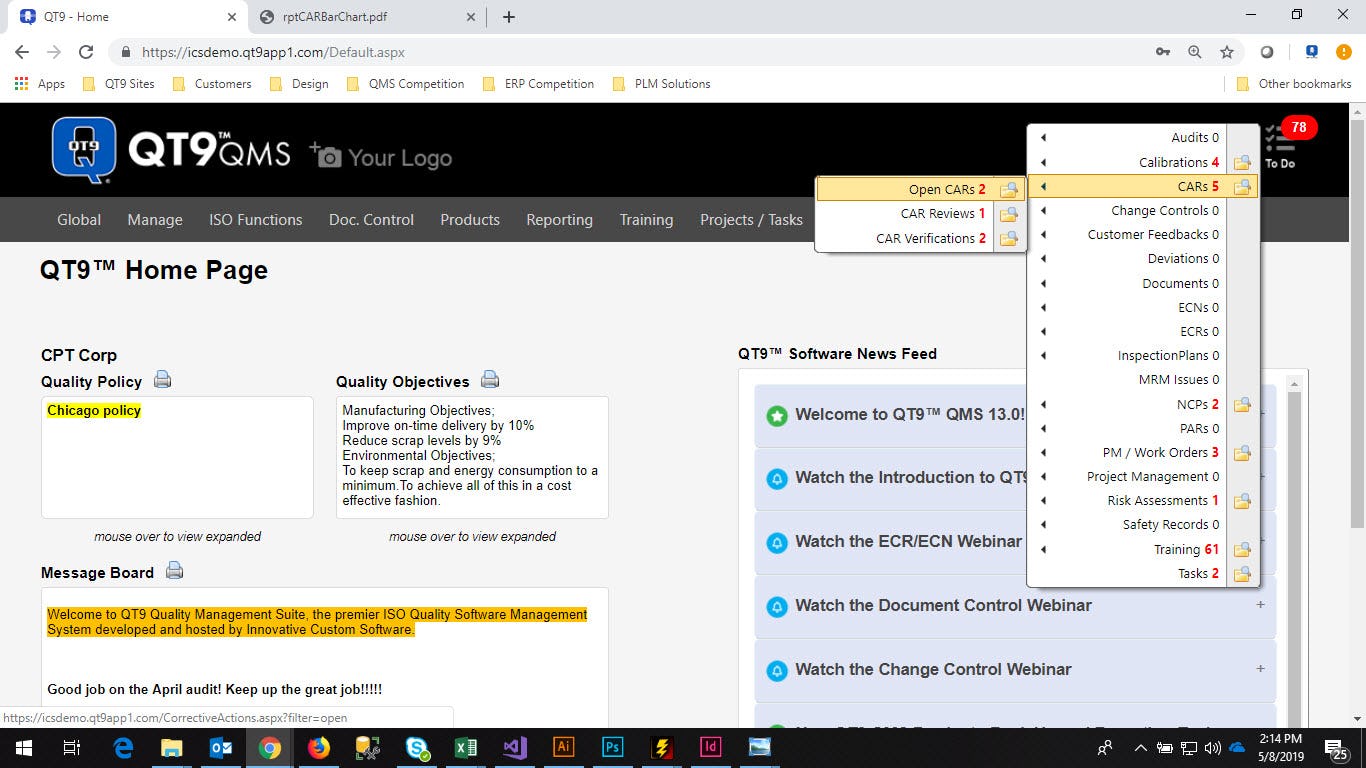Open the folder icon beside Training 61
Image resolution: width=1366 pixels, height=768 pixels.
coord(1242,550)
